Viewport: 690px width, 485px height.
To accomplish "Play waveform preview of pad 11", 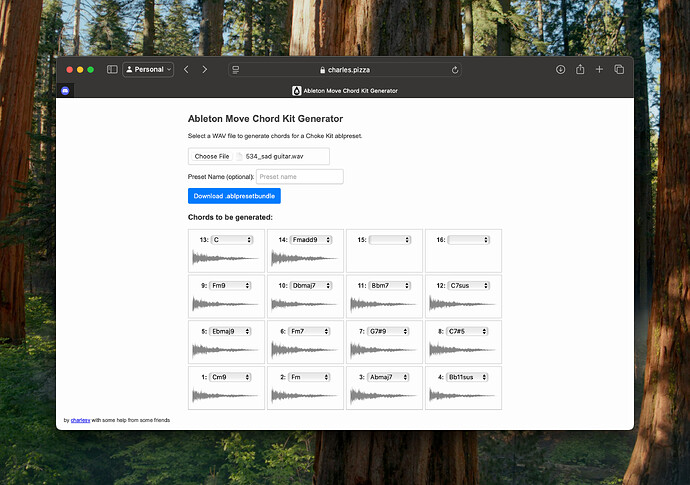I will tap(384, 304).
